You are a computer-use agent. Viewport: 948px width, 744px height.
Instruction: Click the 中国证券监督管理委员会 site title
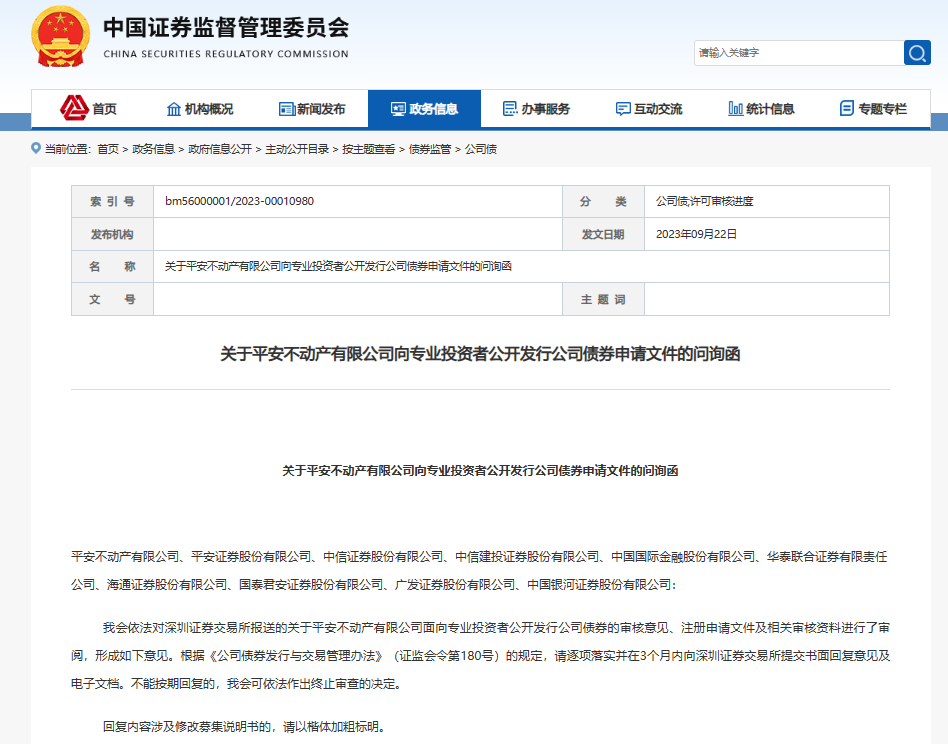[226, 28]
